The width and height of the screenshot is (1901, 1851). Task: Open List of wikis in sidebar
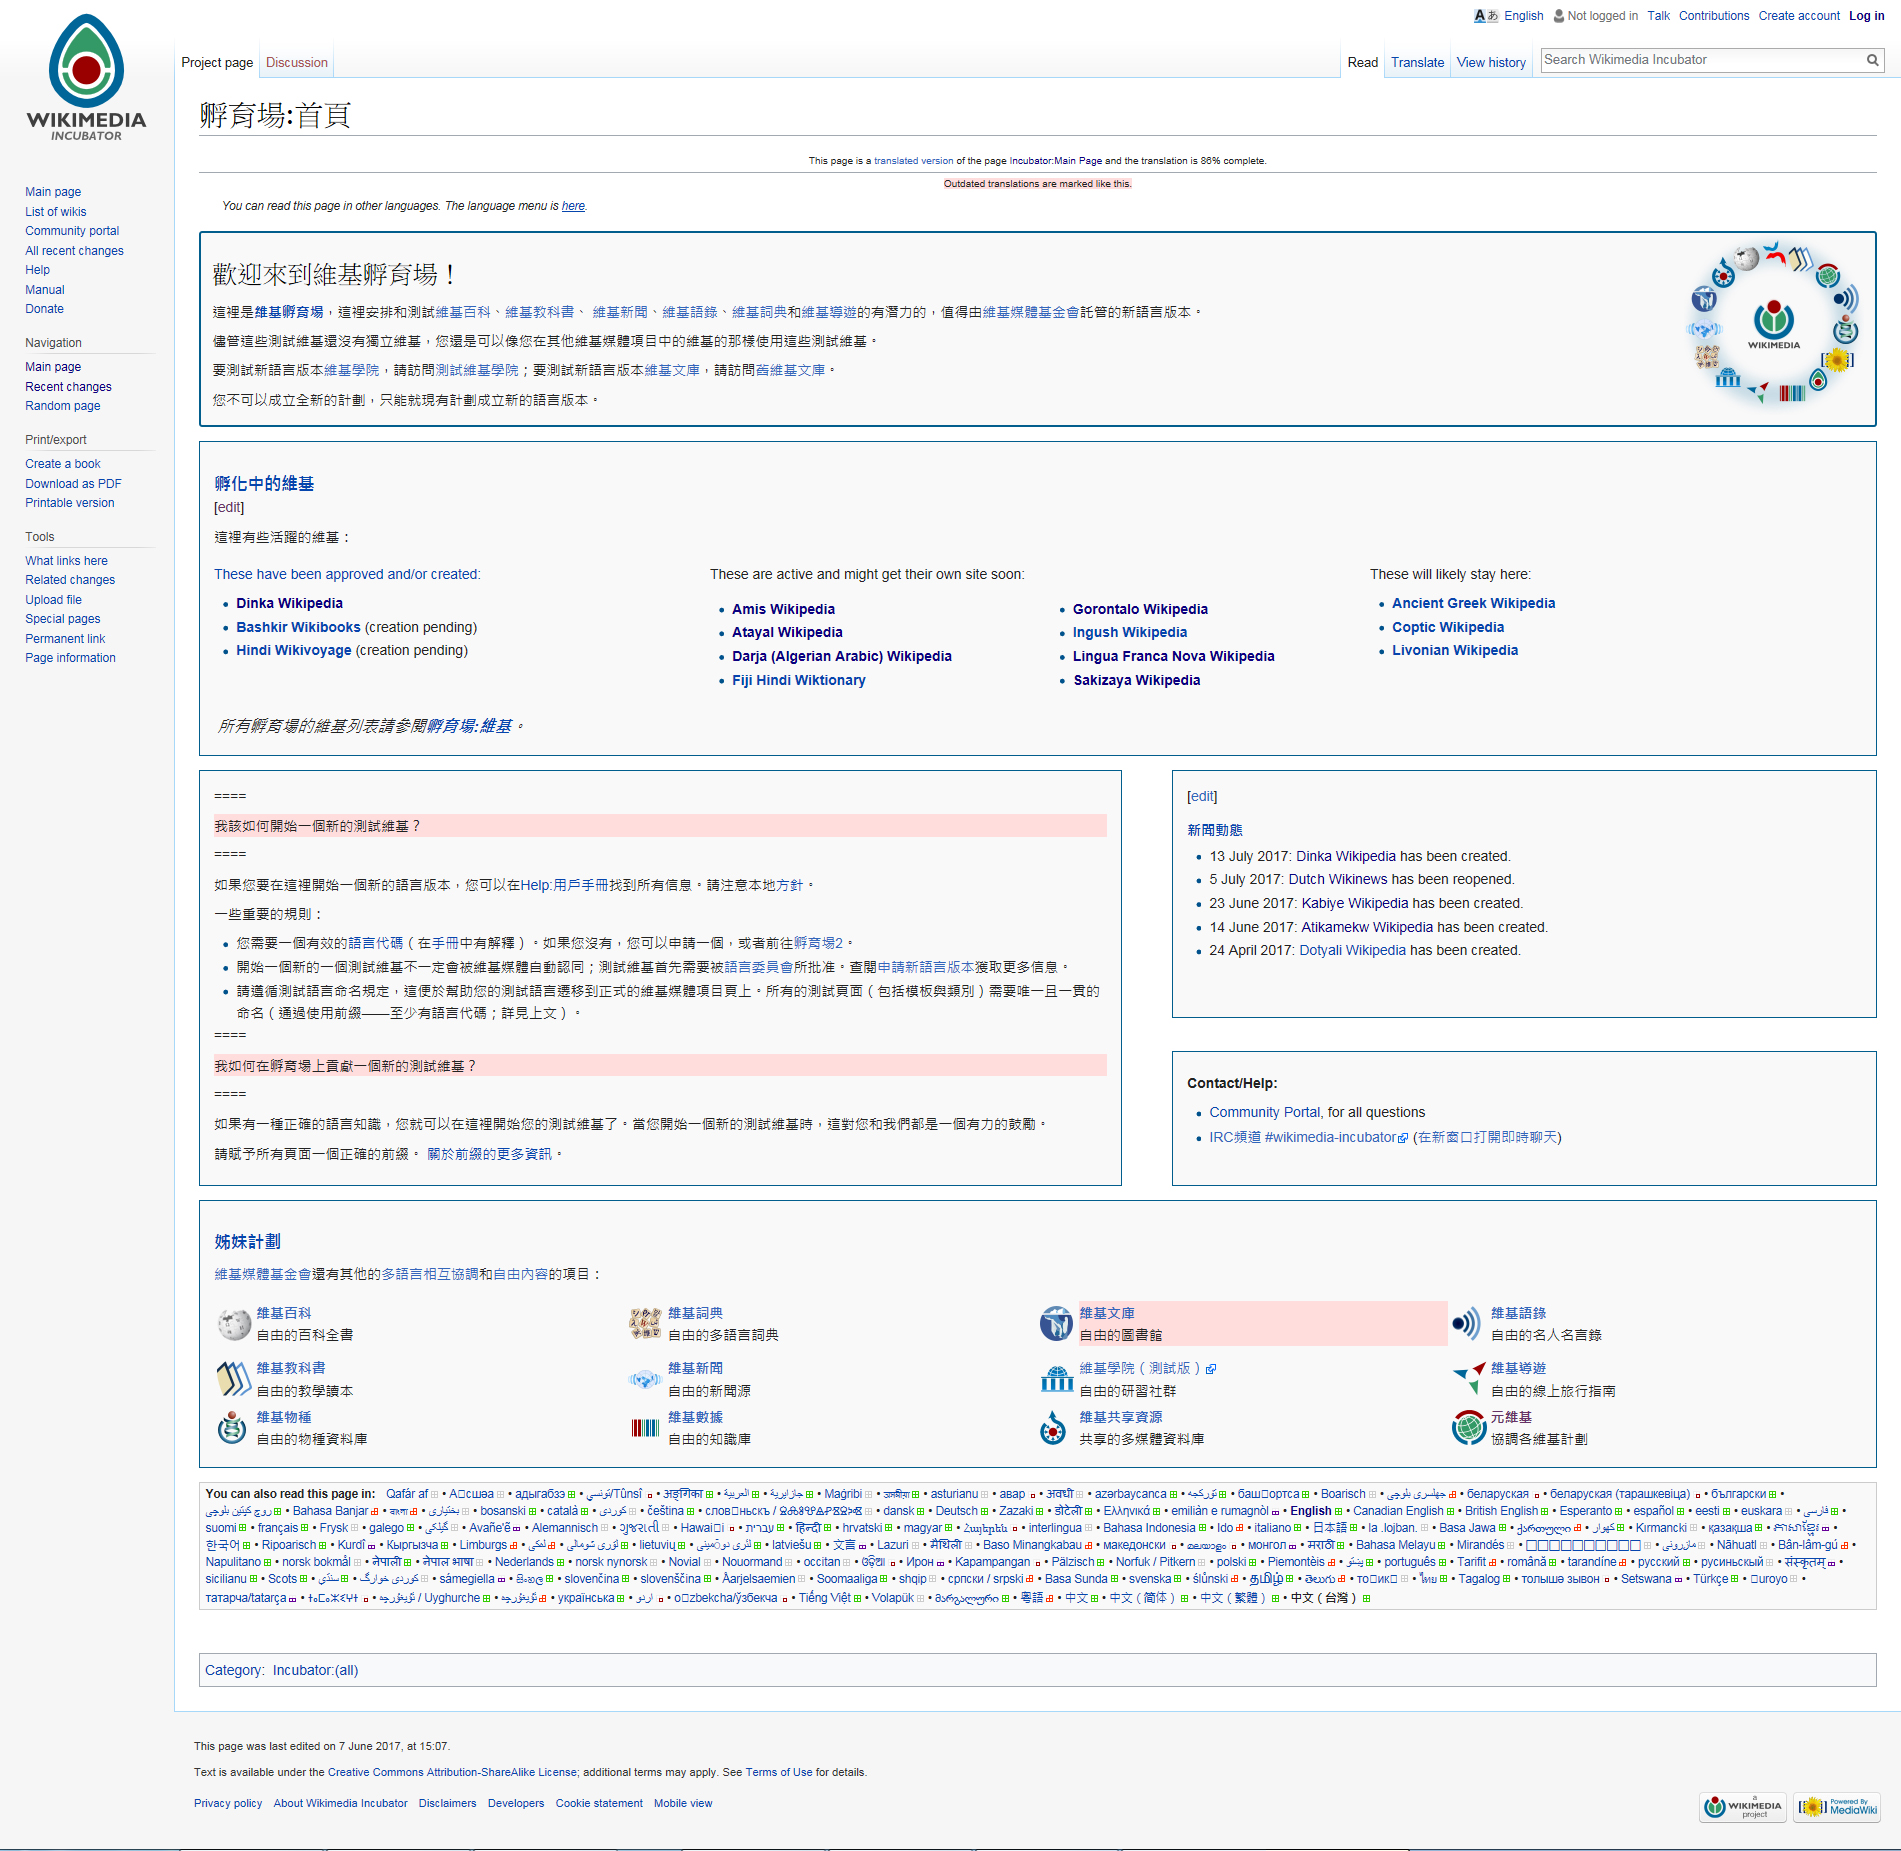(56, 212)
